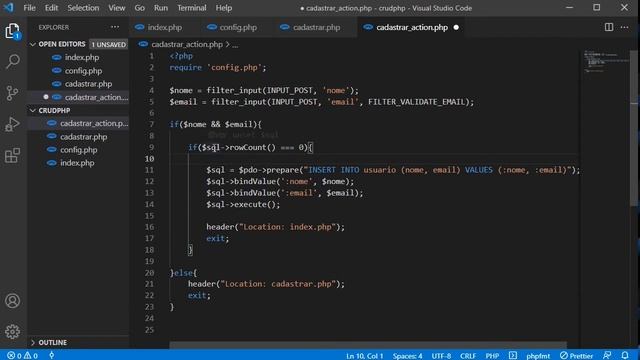
Task: Place cursor on the $sql->execute(); line
Action: pos(243,204)
